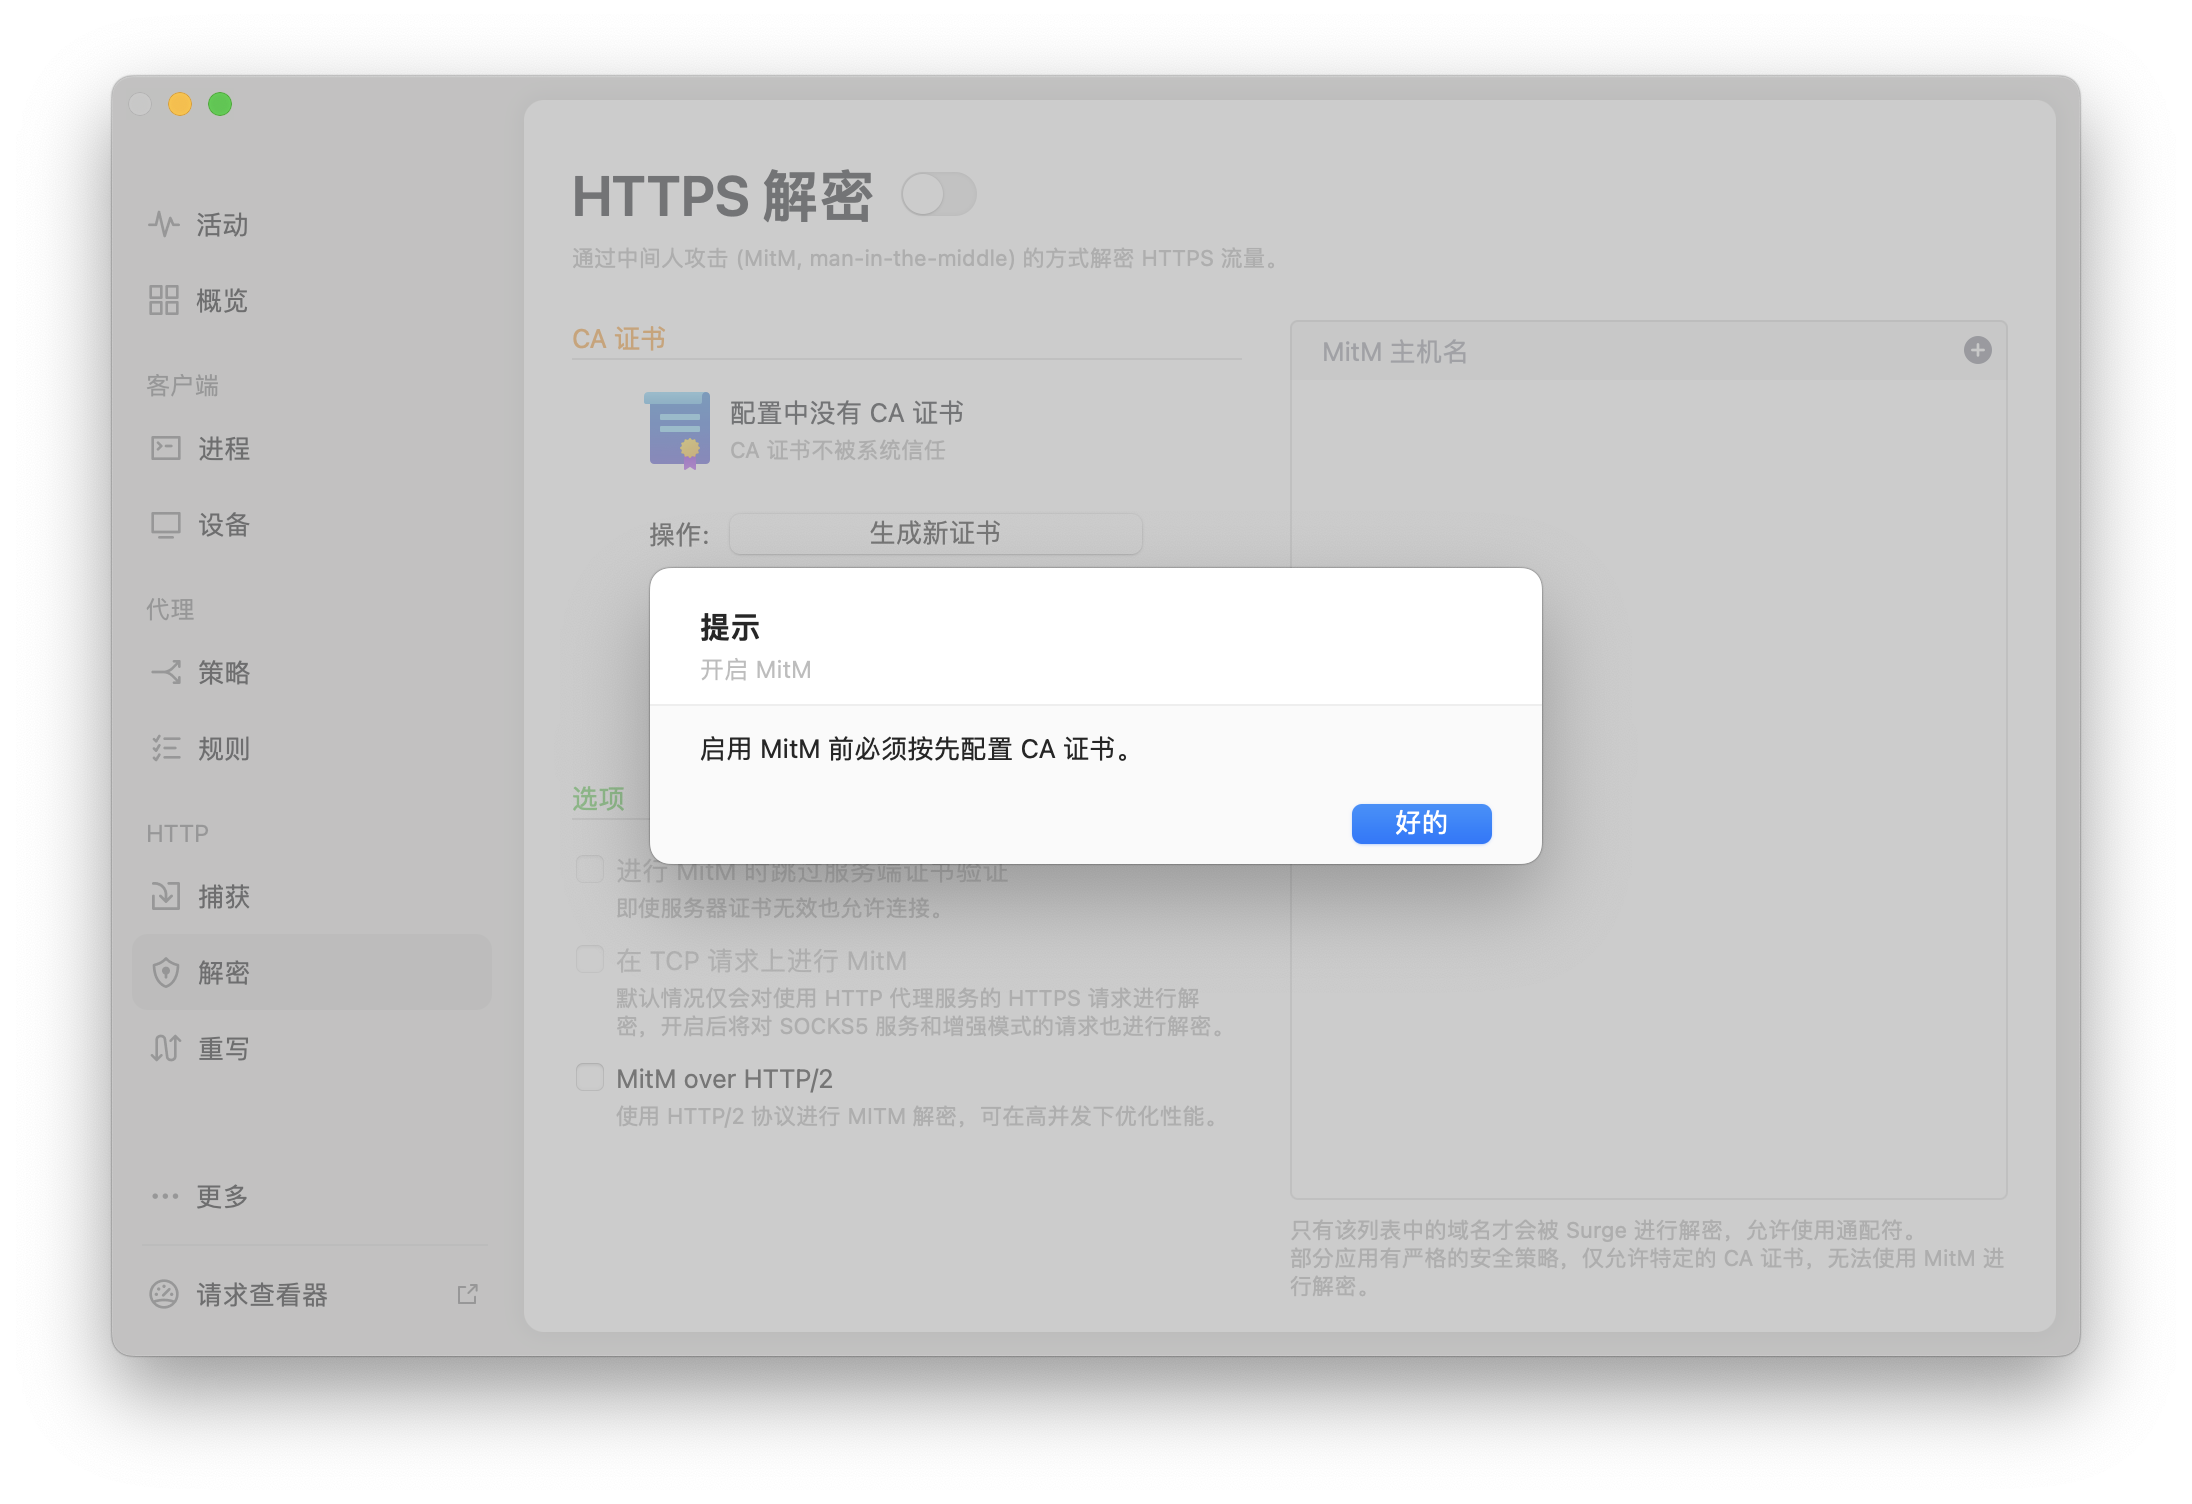Check 在 TCP 请求上进行 MitM option
The image size is (2192, 1504).
[590, 960]
